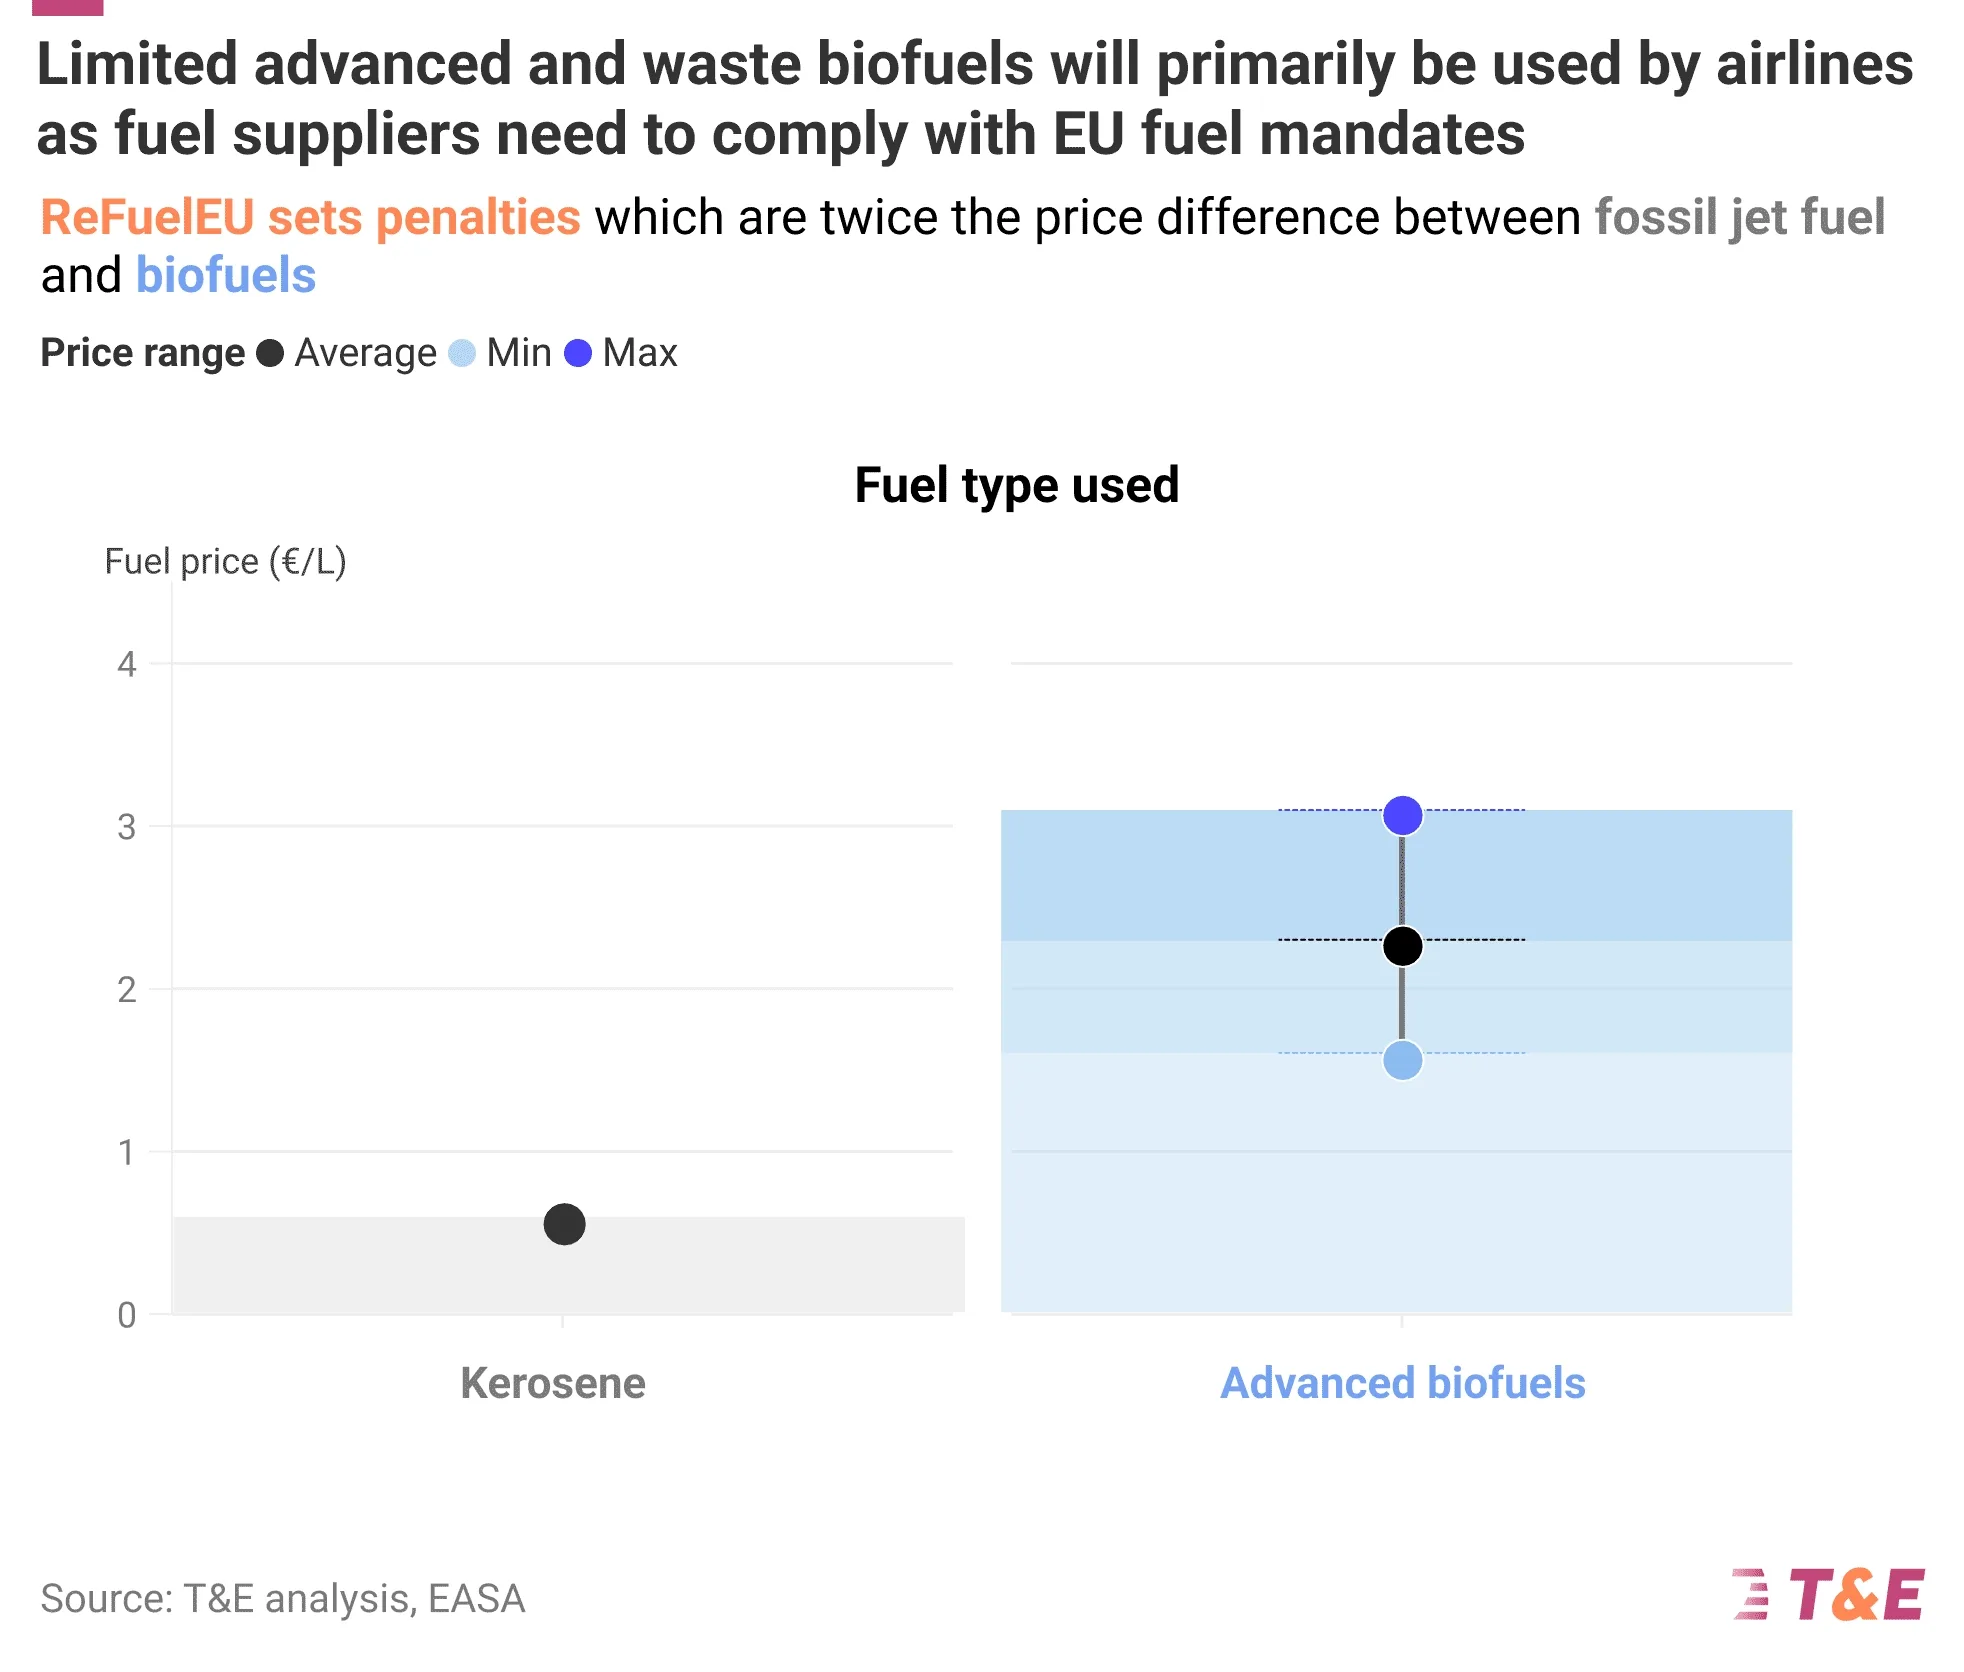Image resolution: width=1964 pixels, height=1672 pixels.
Task: Click the orange 'ReFuelEU sets penalties' text
Action: (310, 218)
